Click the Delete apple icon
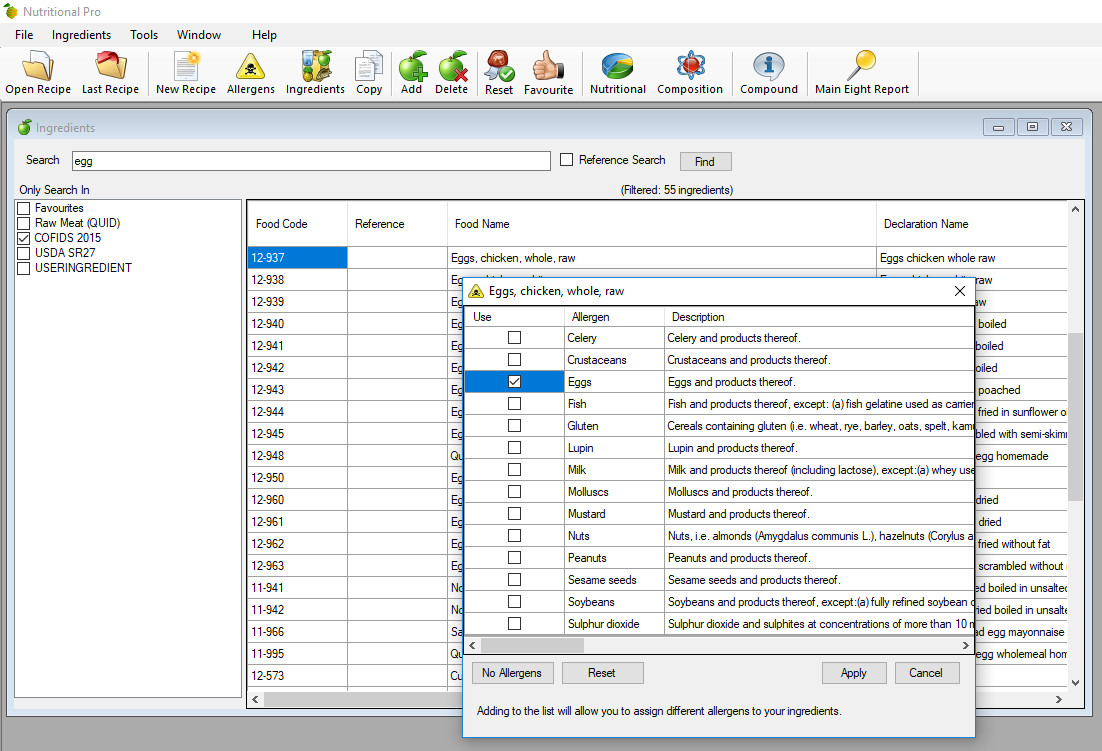 coord(451,73)
